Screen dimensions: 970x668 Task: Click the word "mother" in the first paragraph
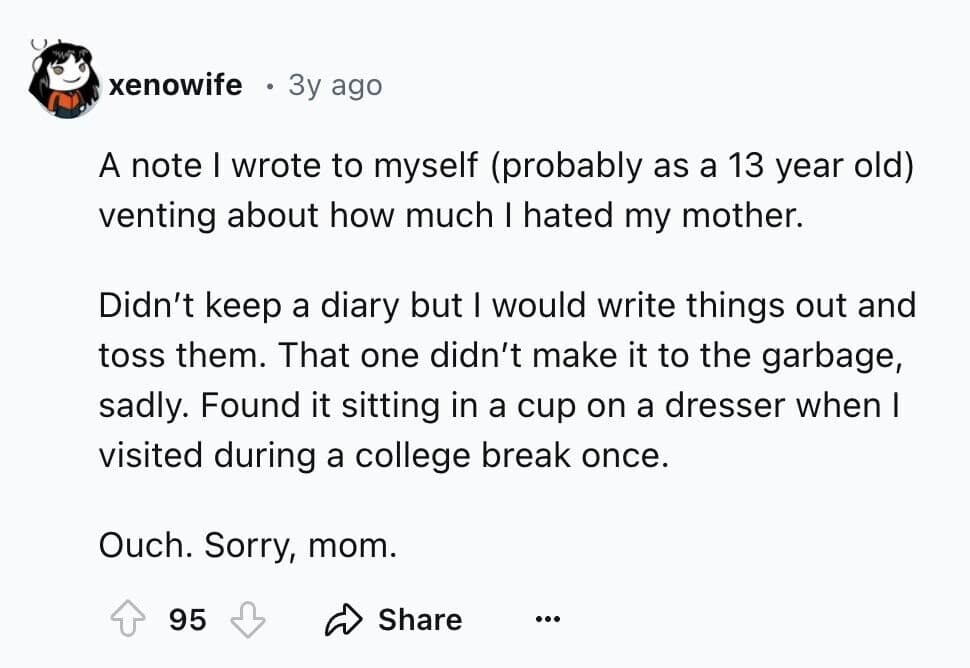[740, 216]
